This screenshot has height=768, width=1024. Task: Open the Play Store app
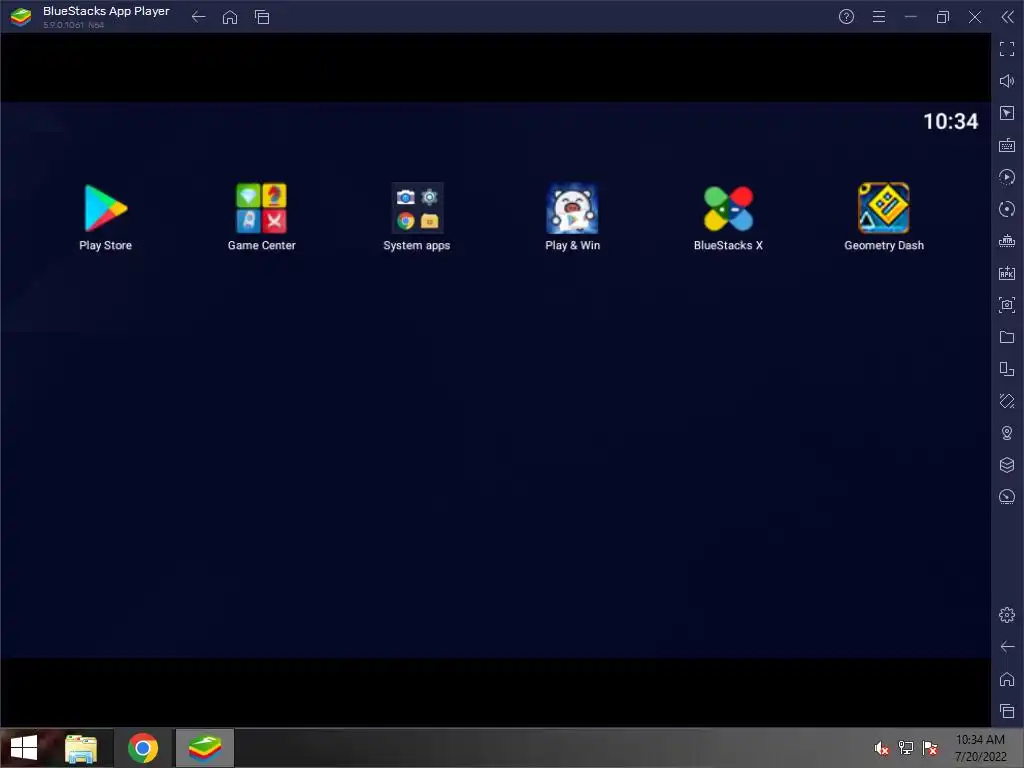105,208
